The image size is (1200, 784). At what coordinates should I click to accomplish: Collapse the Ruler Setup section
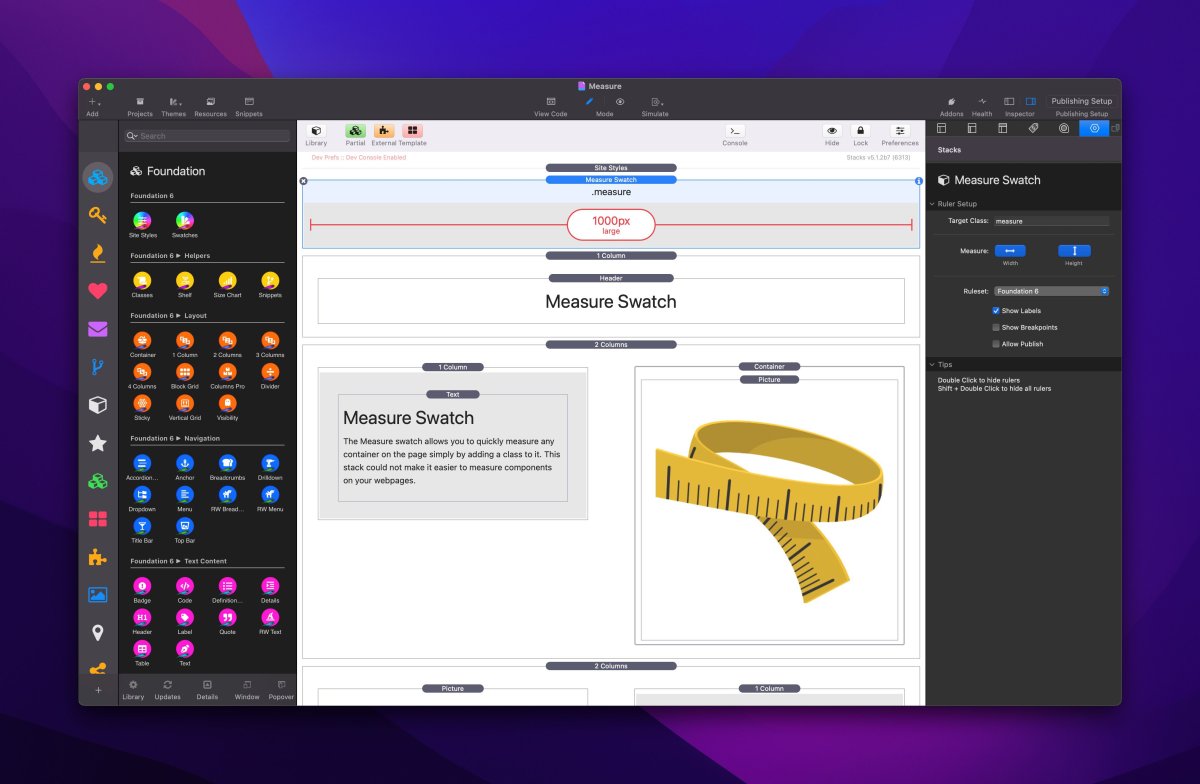tap(933, 204)
